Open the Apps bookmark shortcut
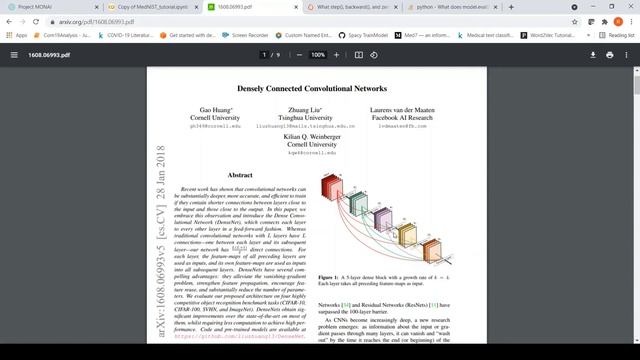Screen dimensions: 640x360 click(x=17, y=36)
